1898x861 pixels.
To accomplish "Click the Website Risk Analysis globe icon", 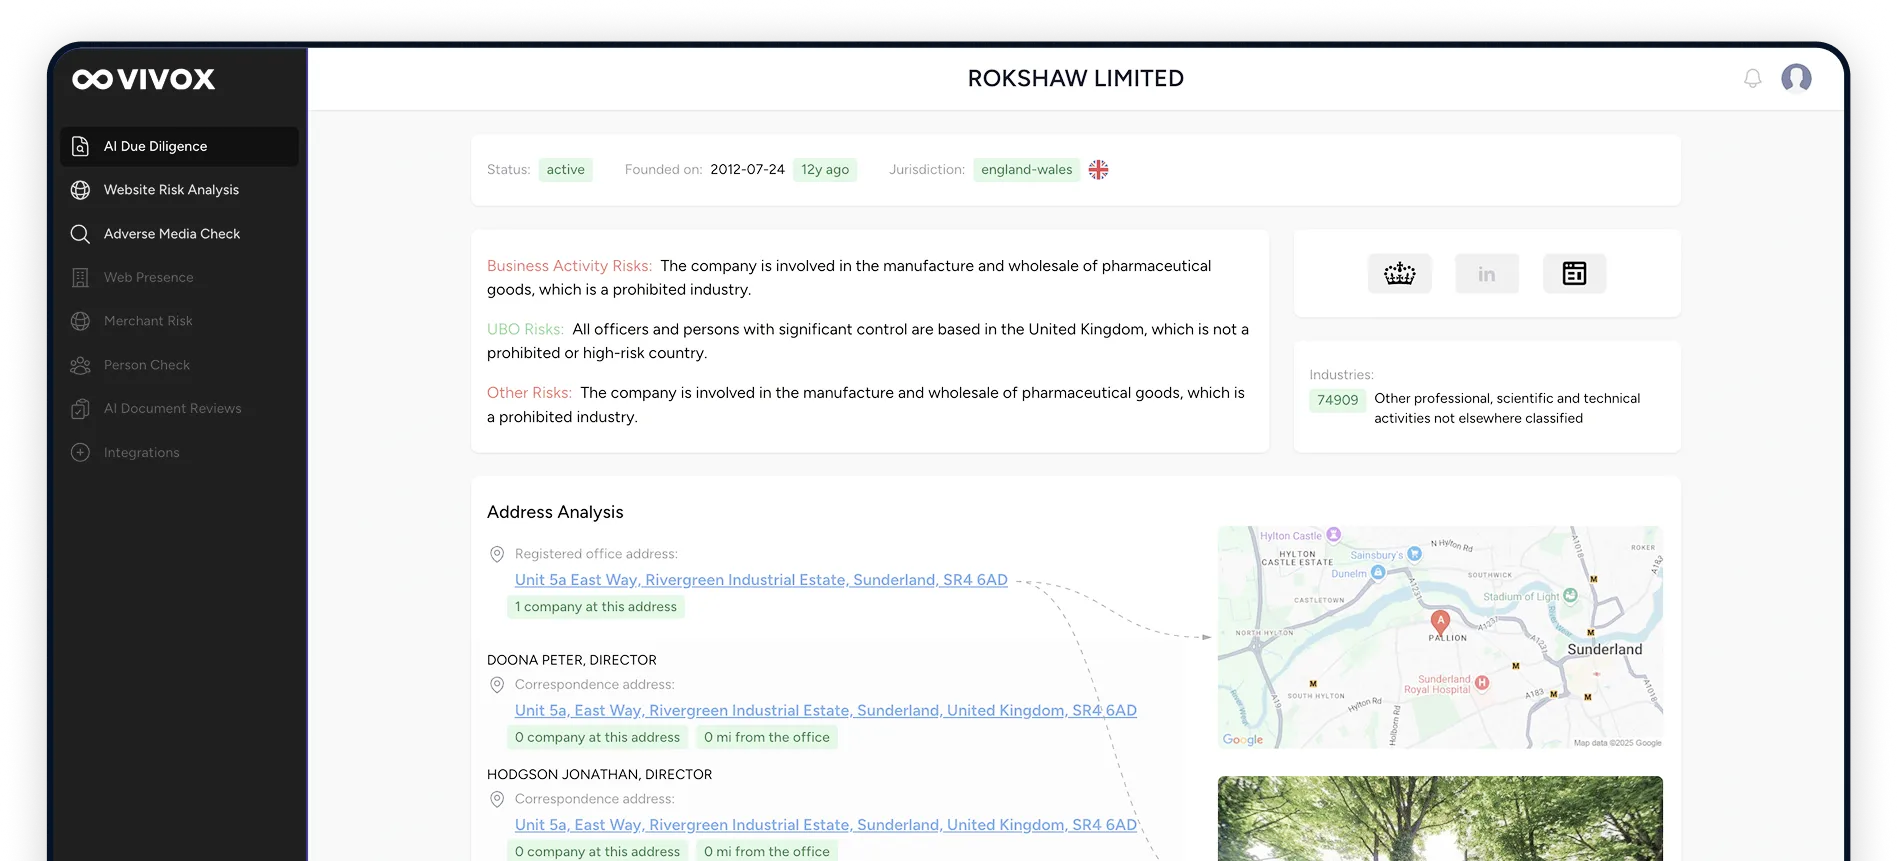I will click(81, 190).
